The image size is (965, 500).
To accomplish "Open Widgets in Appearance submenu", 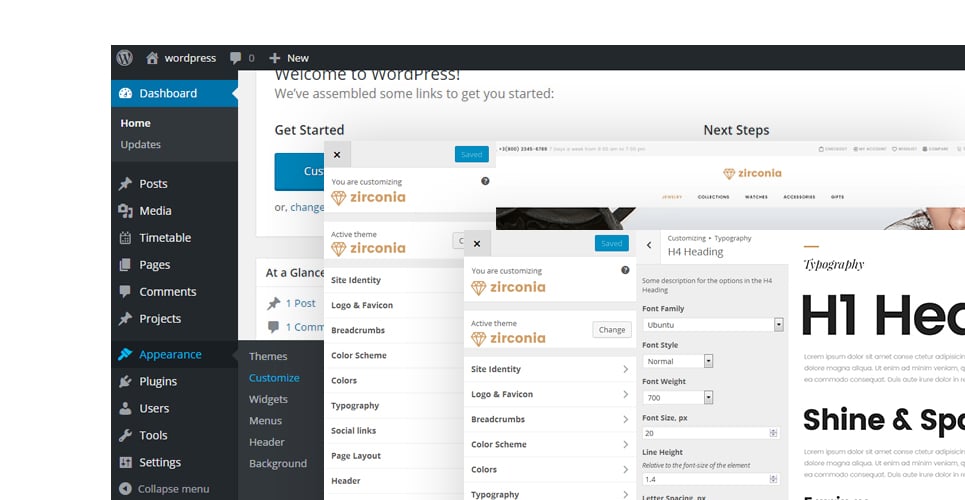I will pos(268,399).
